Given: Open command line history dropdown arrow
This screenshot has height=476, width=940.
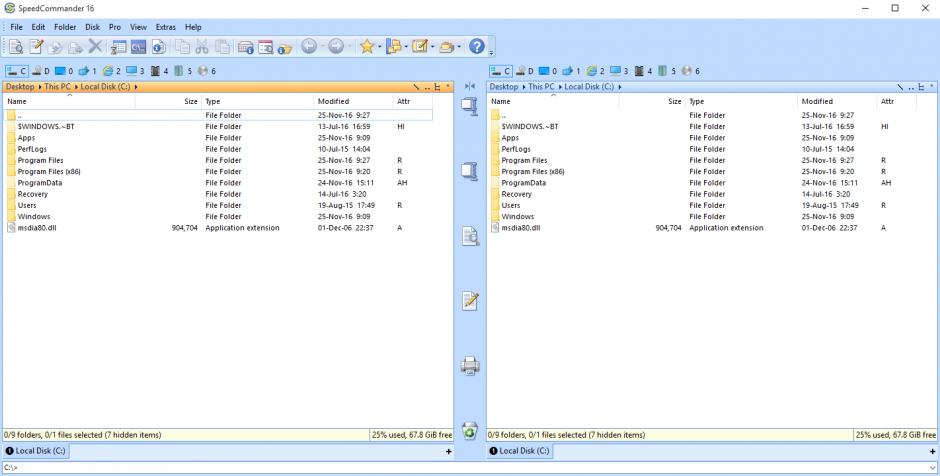Looking at the screenshot, I should point(932,468).
